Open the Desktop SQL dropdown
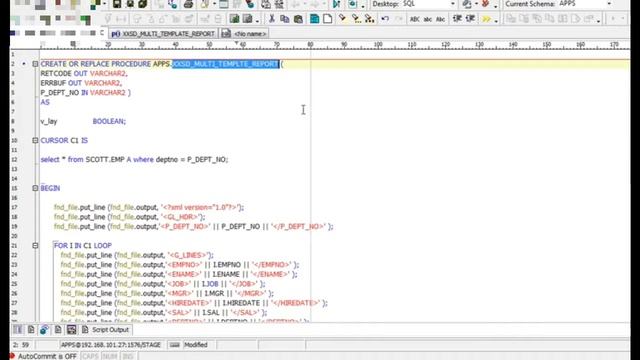The width and height of the screenshot is (640, 360). click(x=453, y=4)
